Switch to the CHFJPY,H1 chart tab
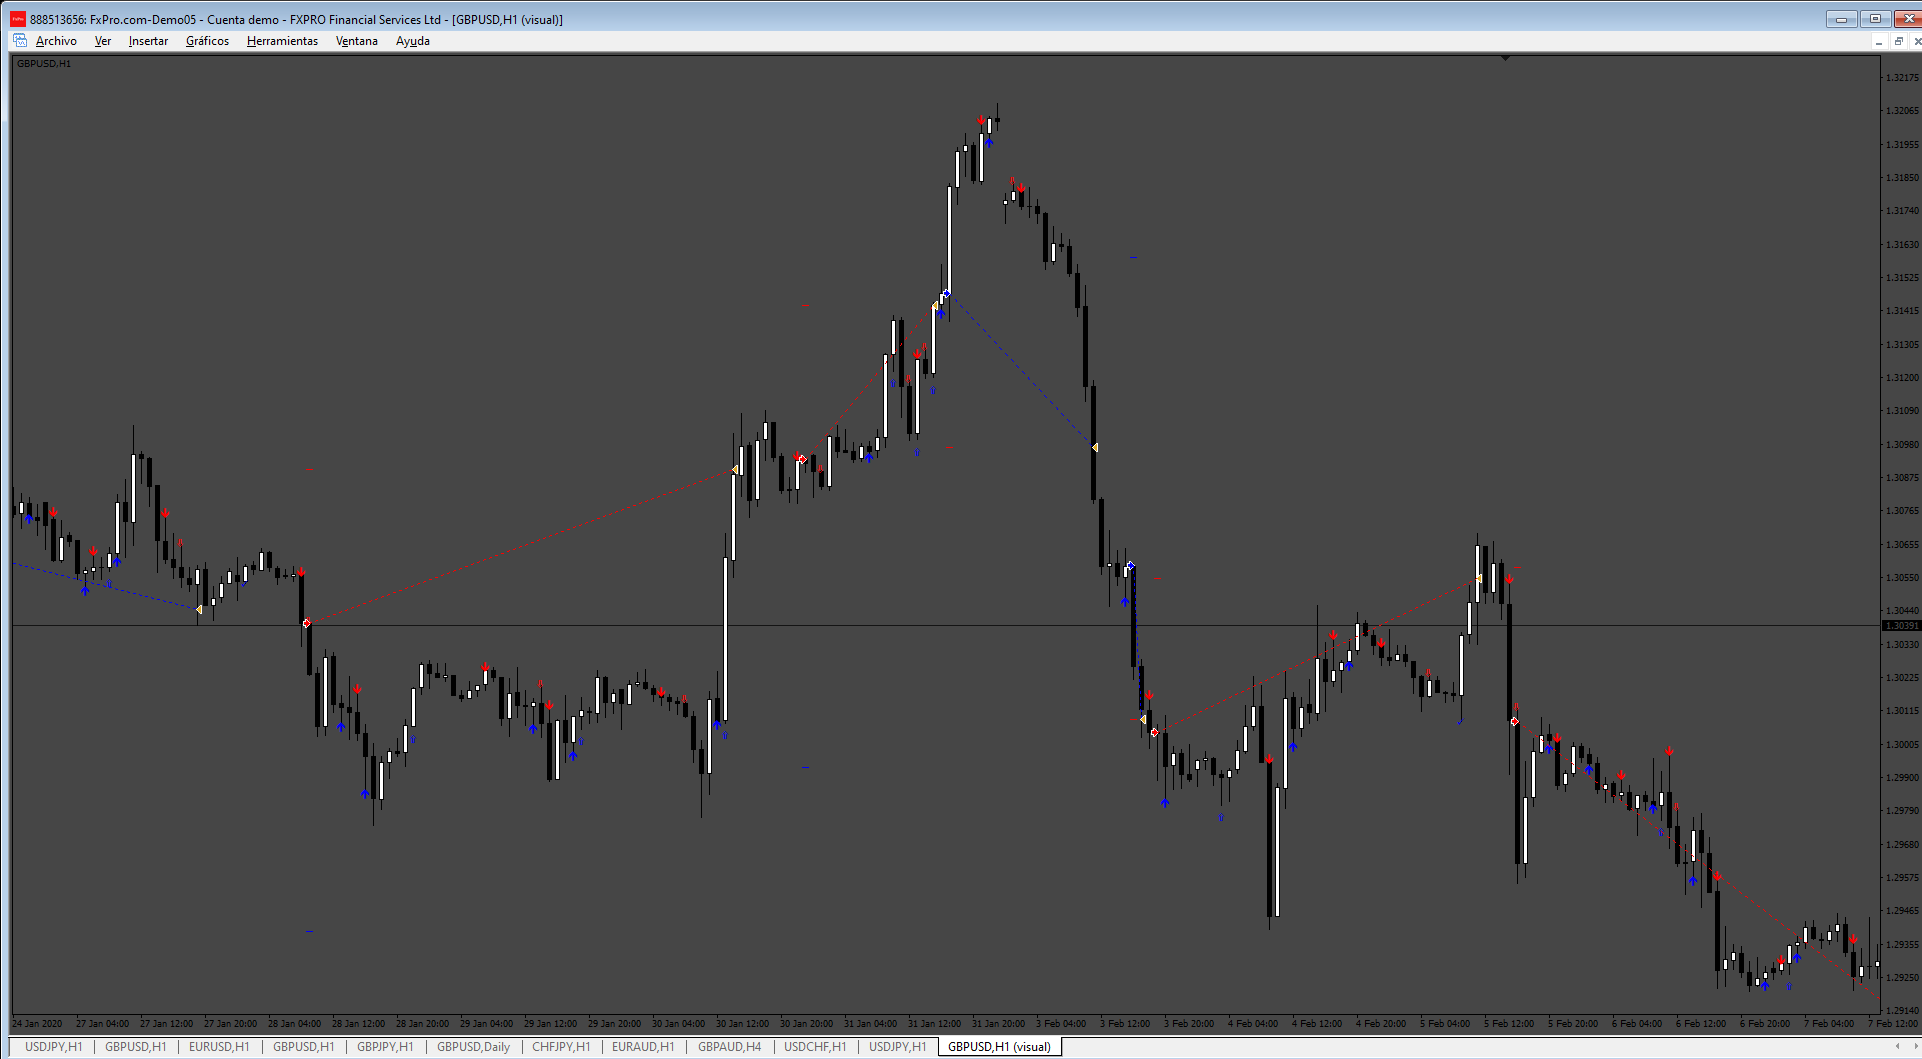This screenshot has width=1922, height=1059. coord(561,1047)
